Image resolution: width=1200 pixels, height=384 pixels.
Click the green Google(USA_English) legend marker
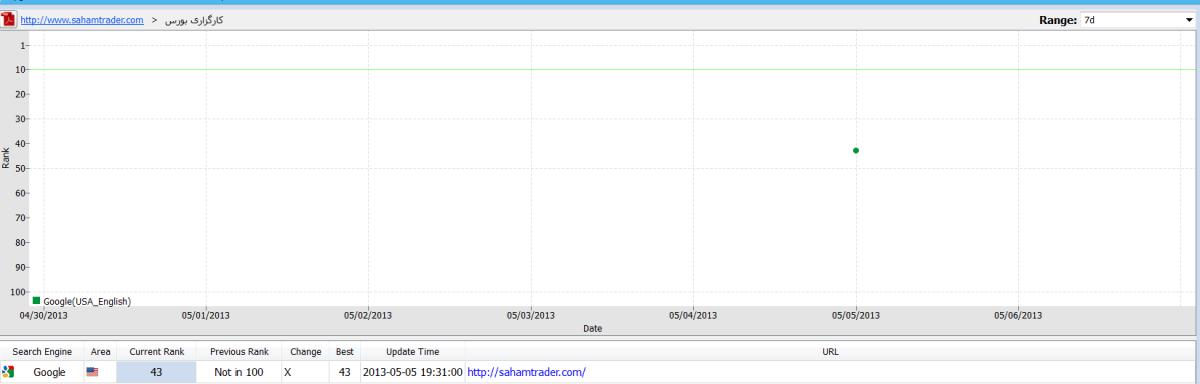(x=37, y=300)
